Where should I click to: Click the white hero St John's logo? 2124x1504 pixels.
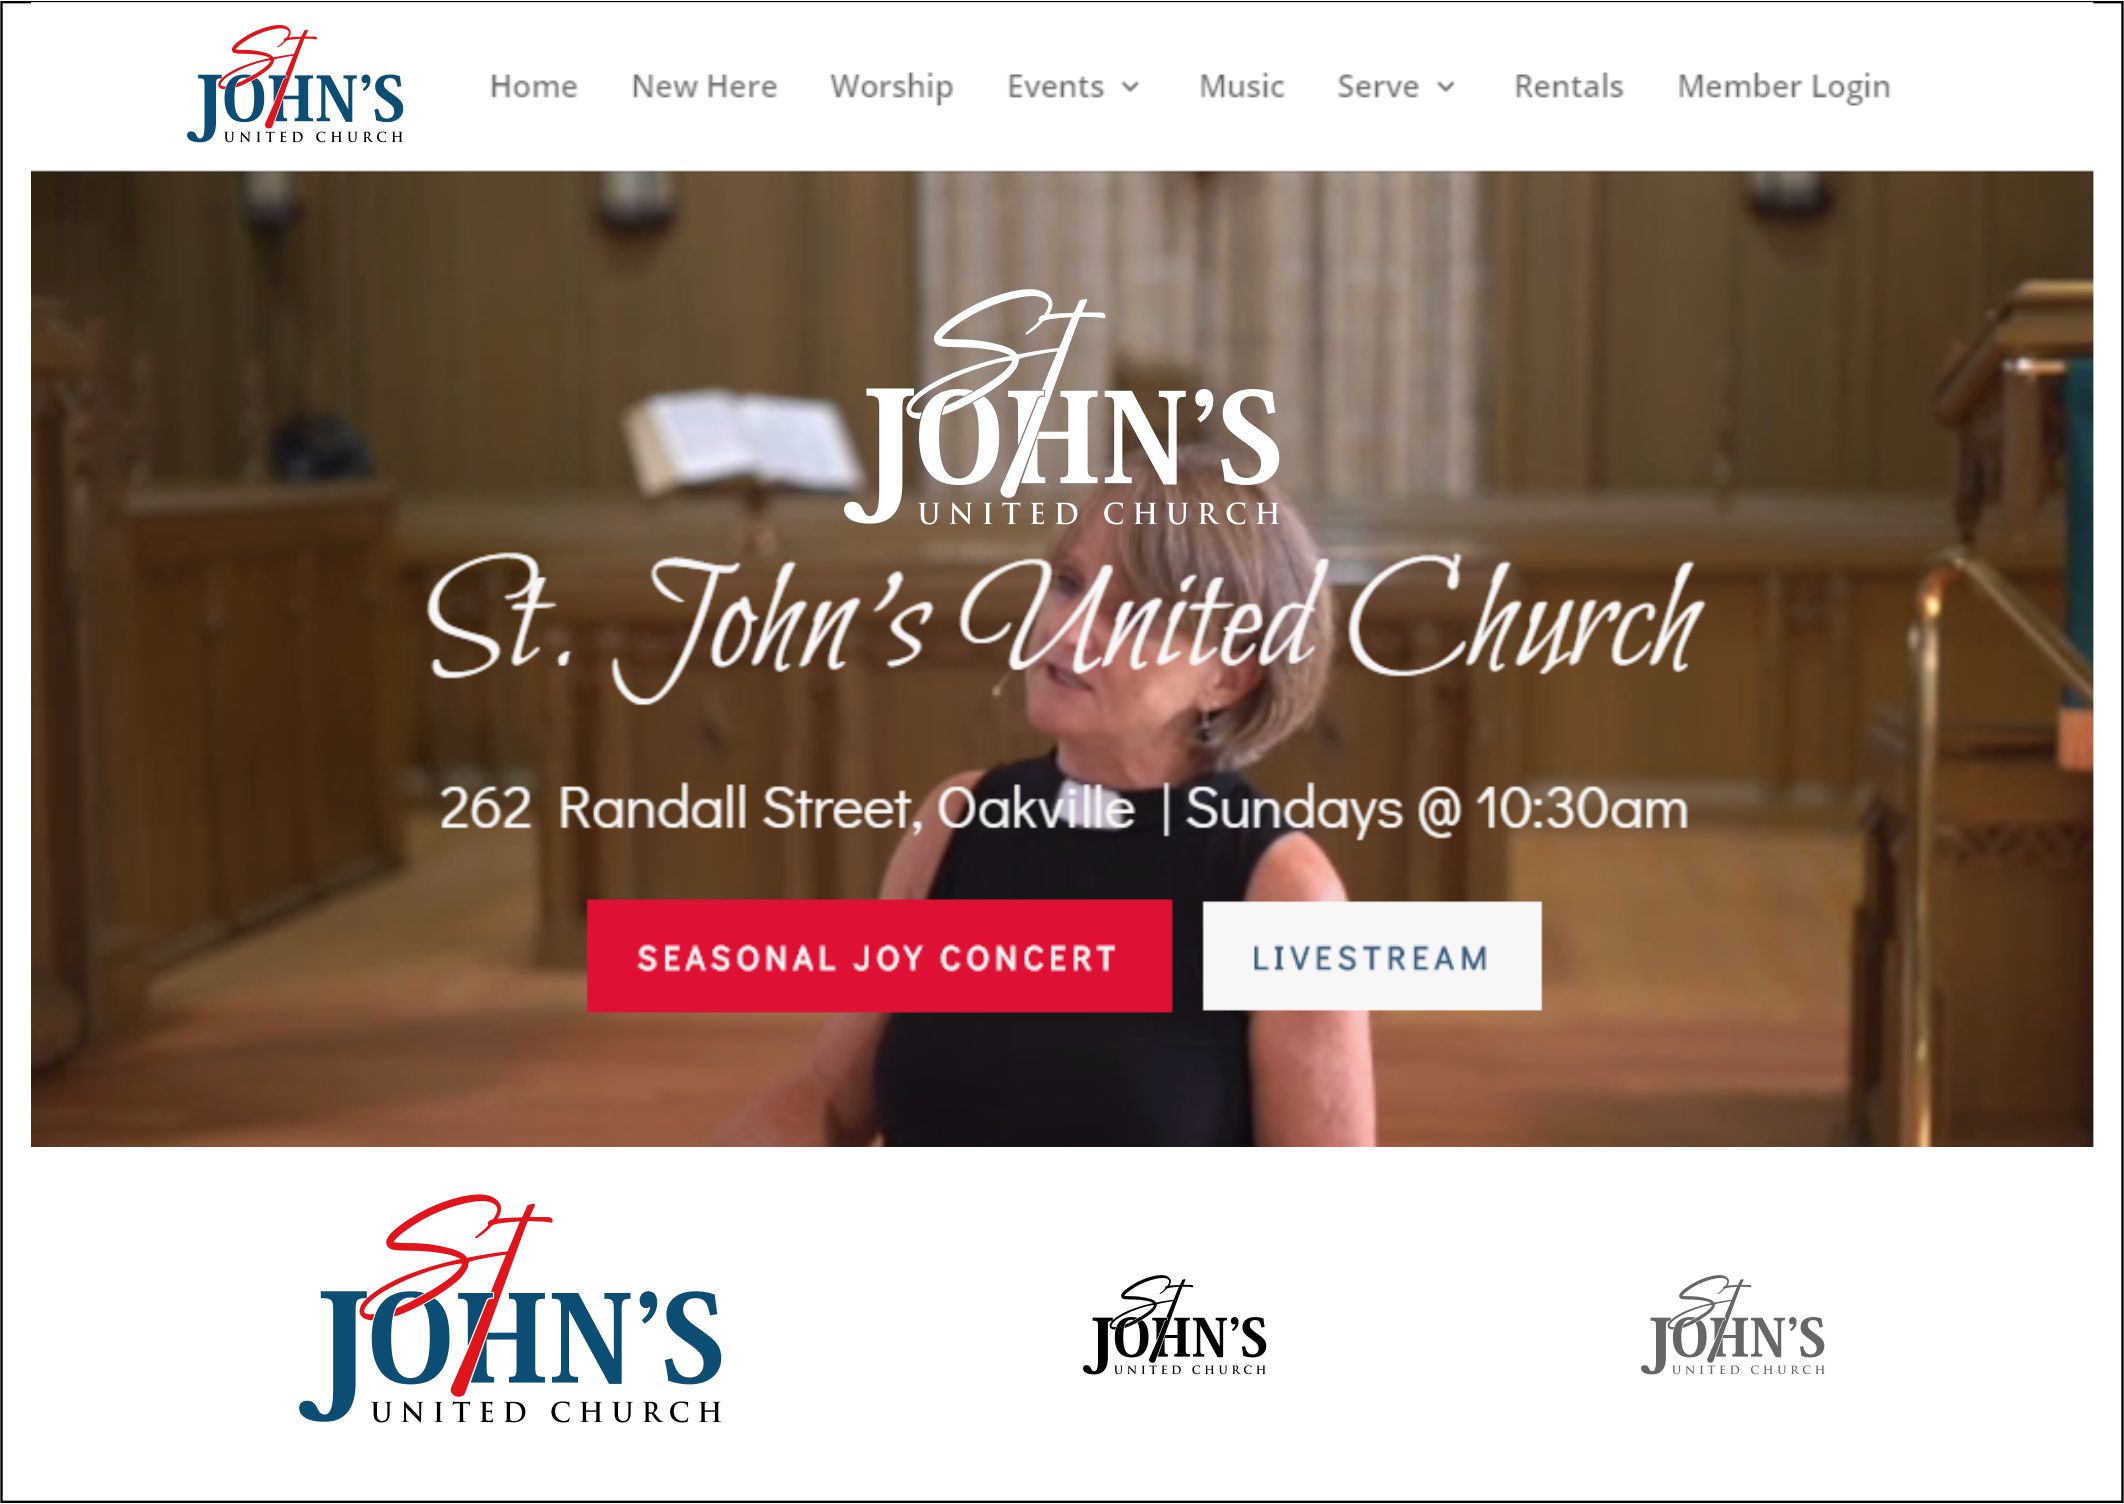tap(1062, 407)
